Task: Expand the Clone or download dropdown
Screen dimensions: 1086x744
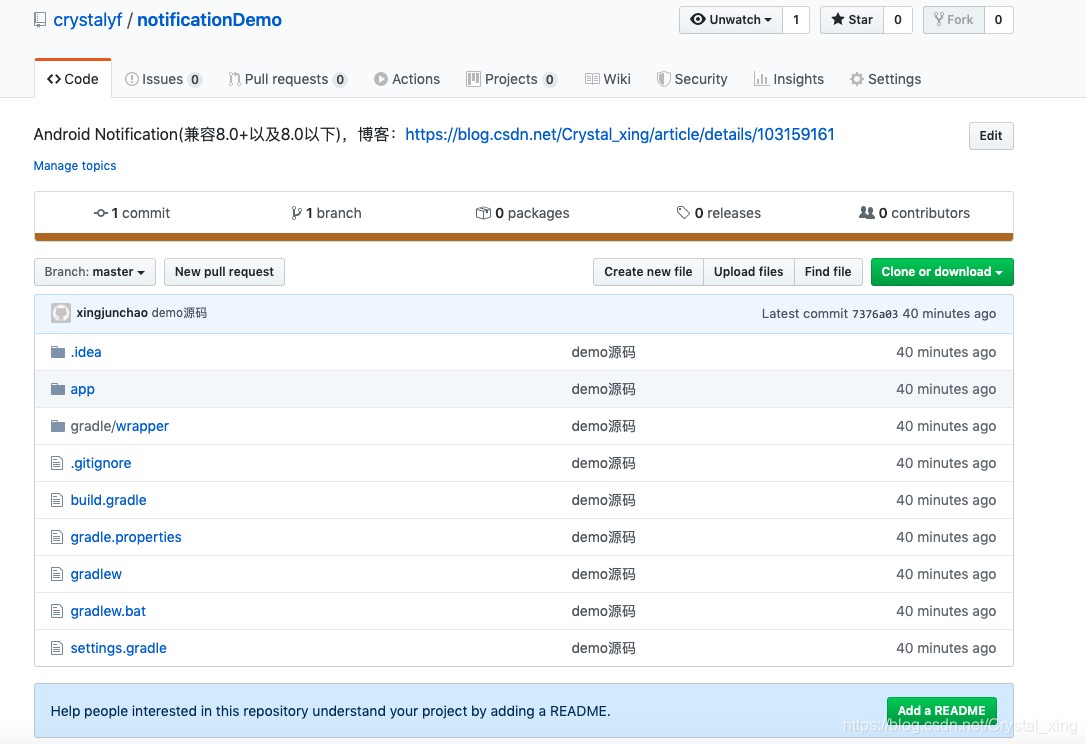Action: pos(941,271)
